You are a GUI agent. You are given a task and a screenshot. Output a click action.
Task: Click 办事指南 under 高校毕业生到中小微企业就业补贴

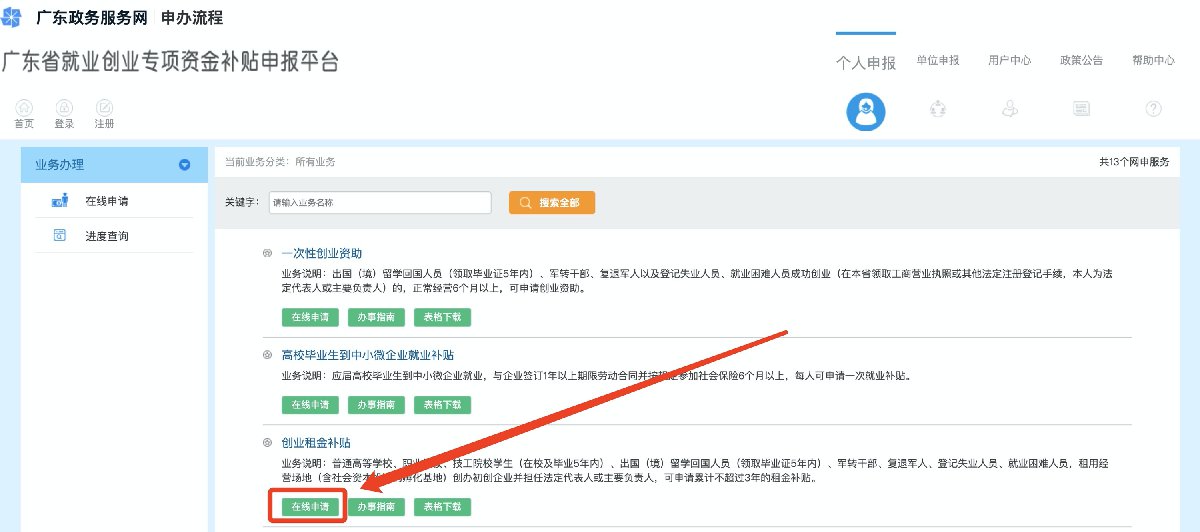[376, 405]
